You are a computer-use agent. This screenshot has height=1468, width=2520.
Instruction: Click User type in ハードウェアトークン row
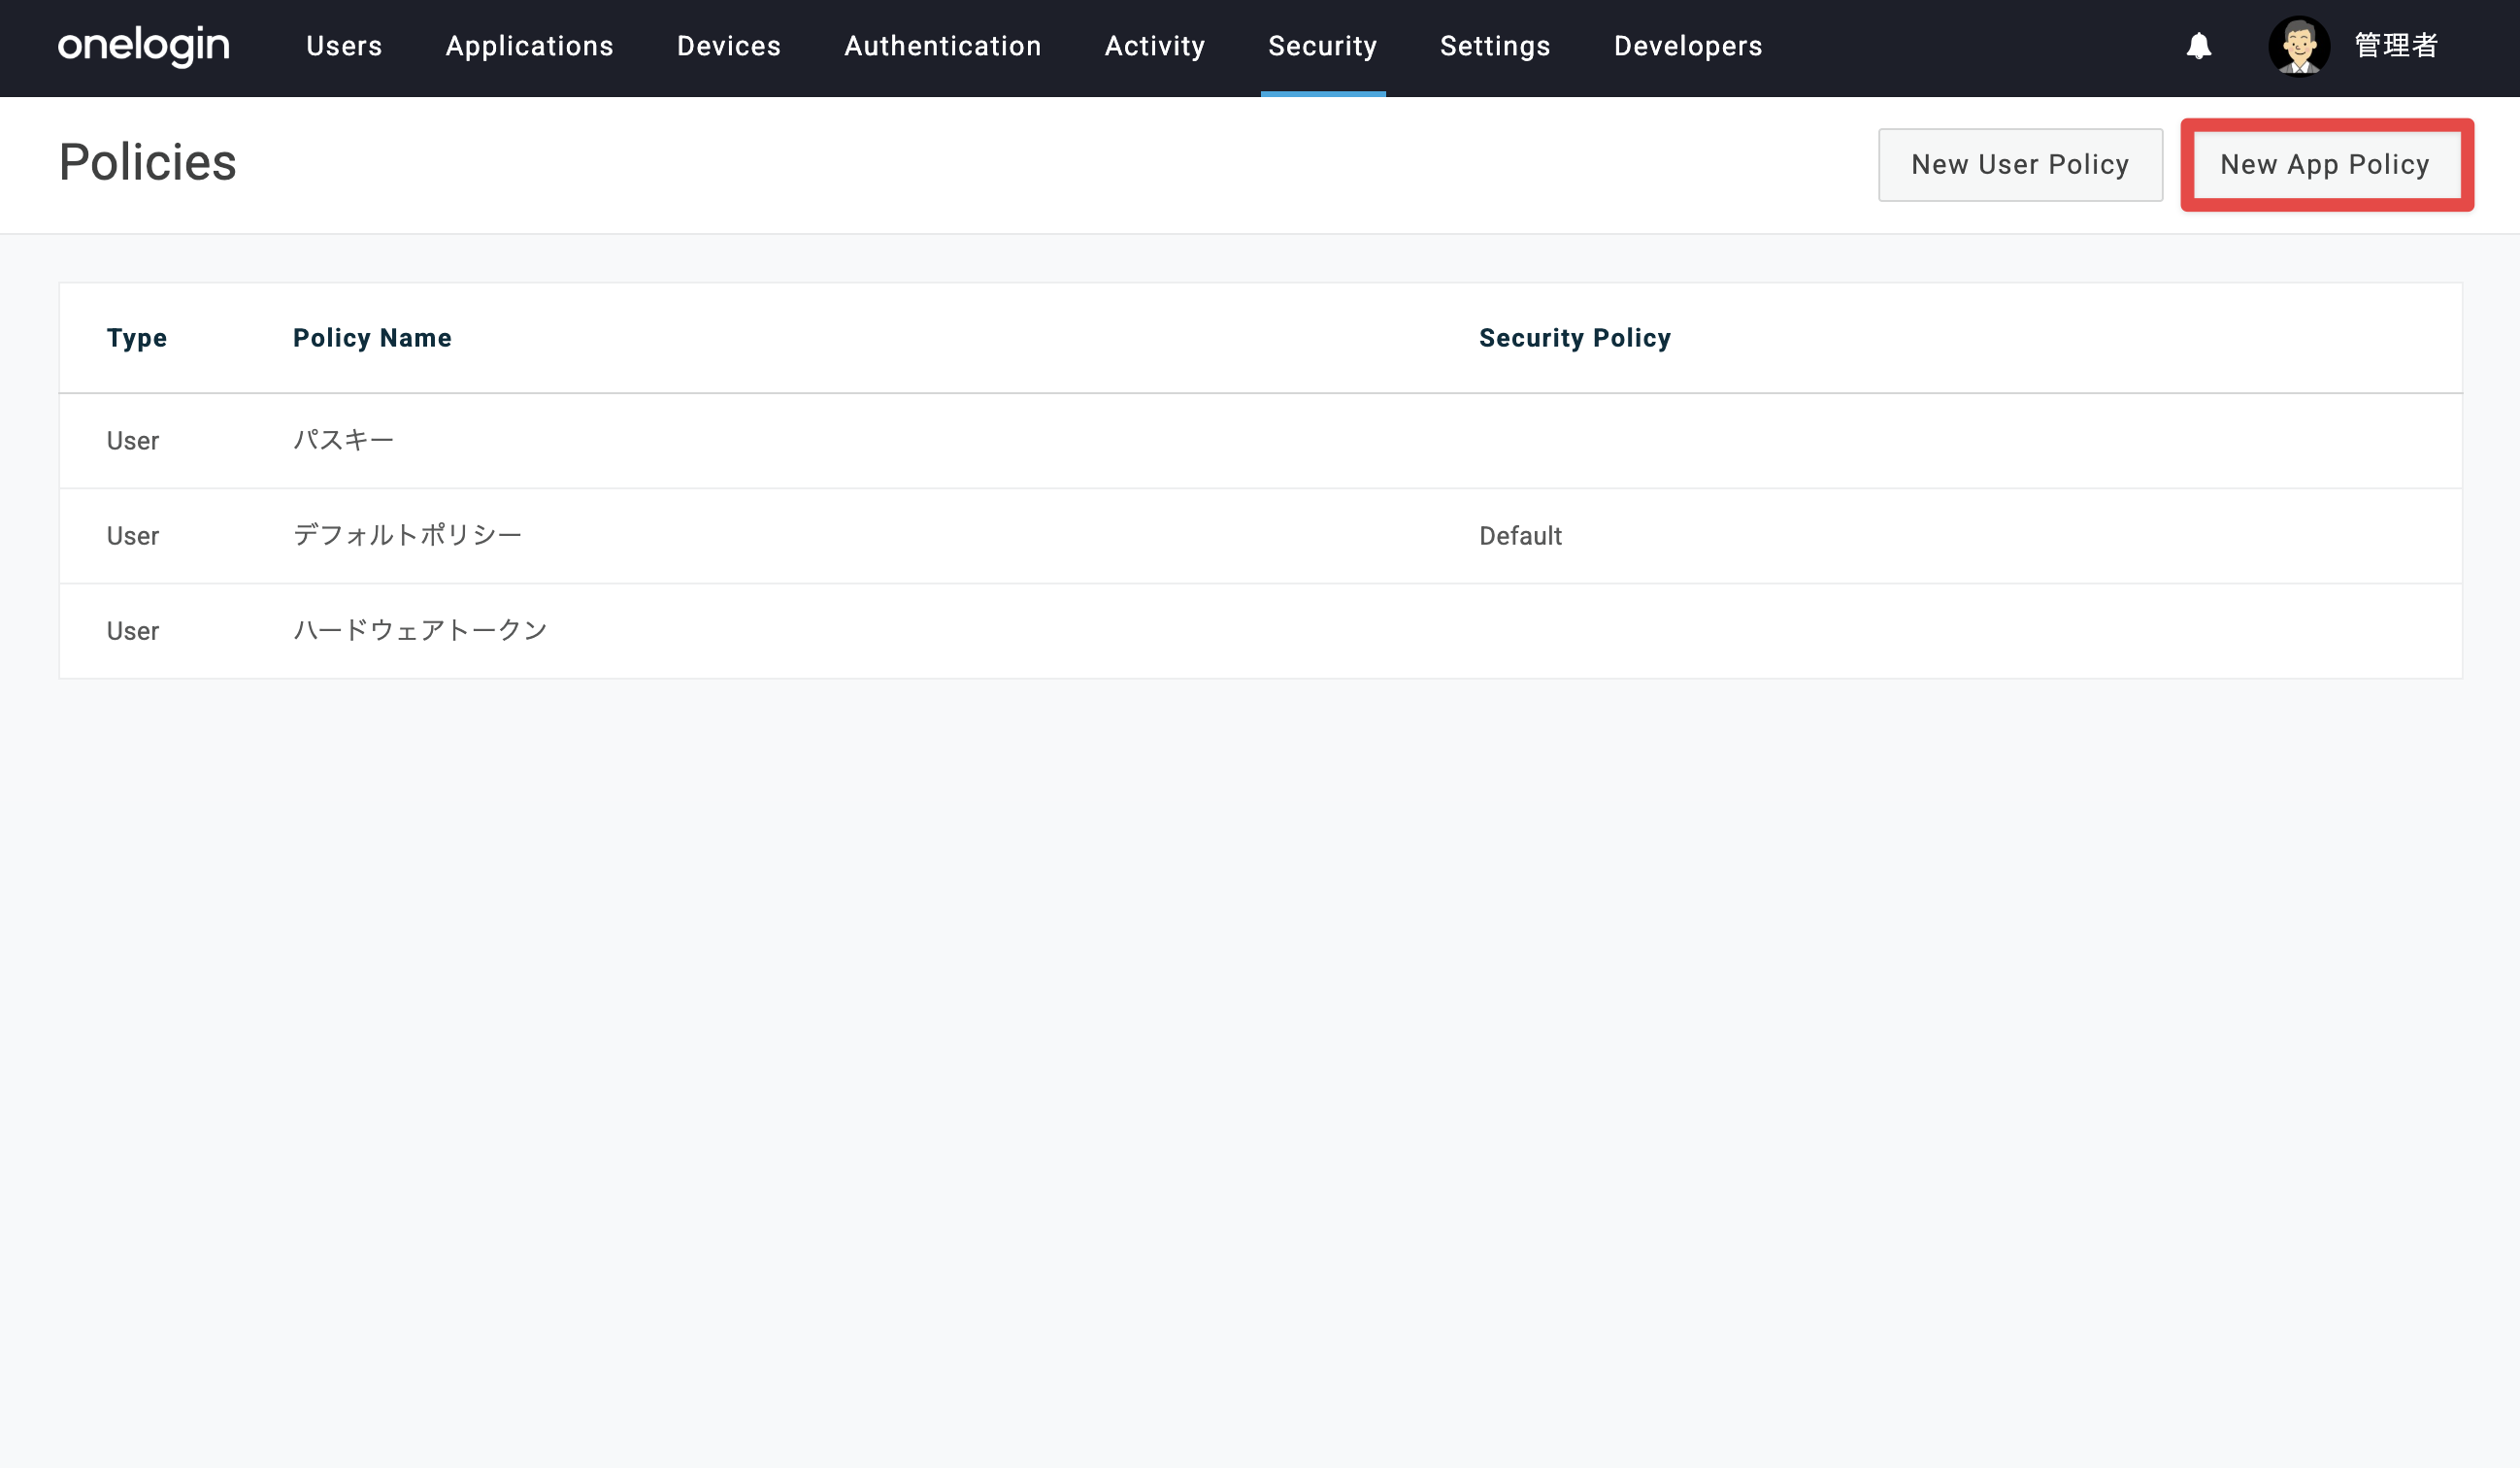pos(133,631)
